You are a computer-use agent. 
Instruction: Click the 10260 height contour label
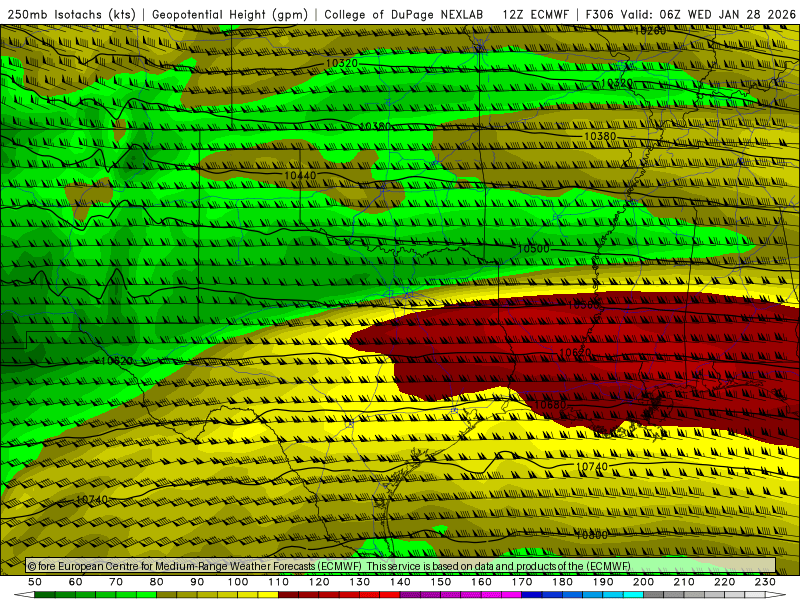click(x=650, y=31)
